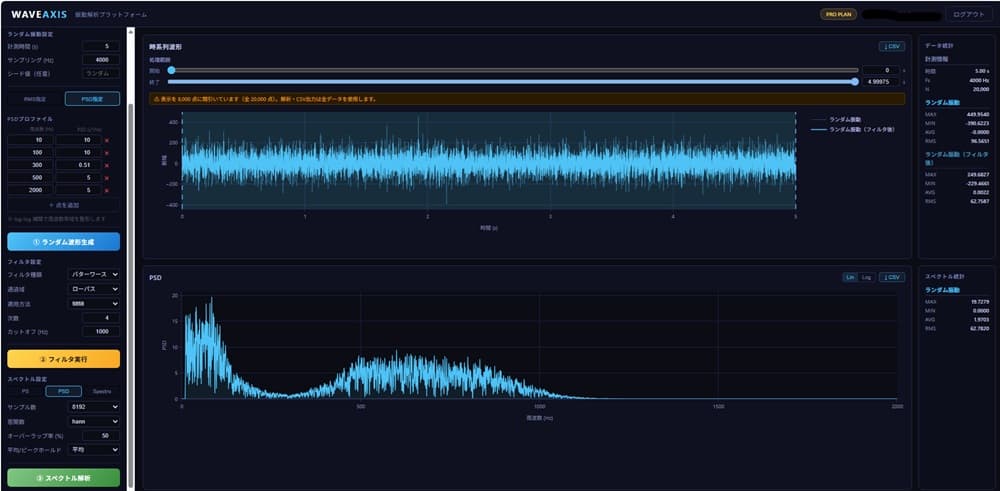Click the ③ スペクトル解析 button
The image size is (1000, 491).
coord(64,478)
